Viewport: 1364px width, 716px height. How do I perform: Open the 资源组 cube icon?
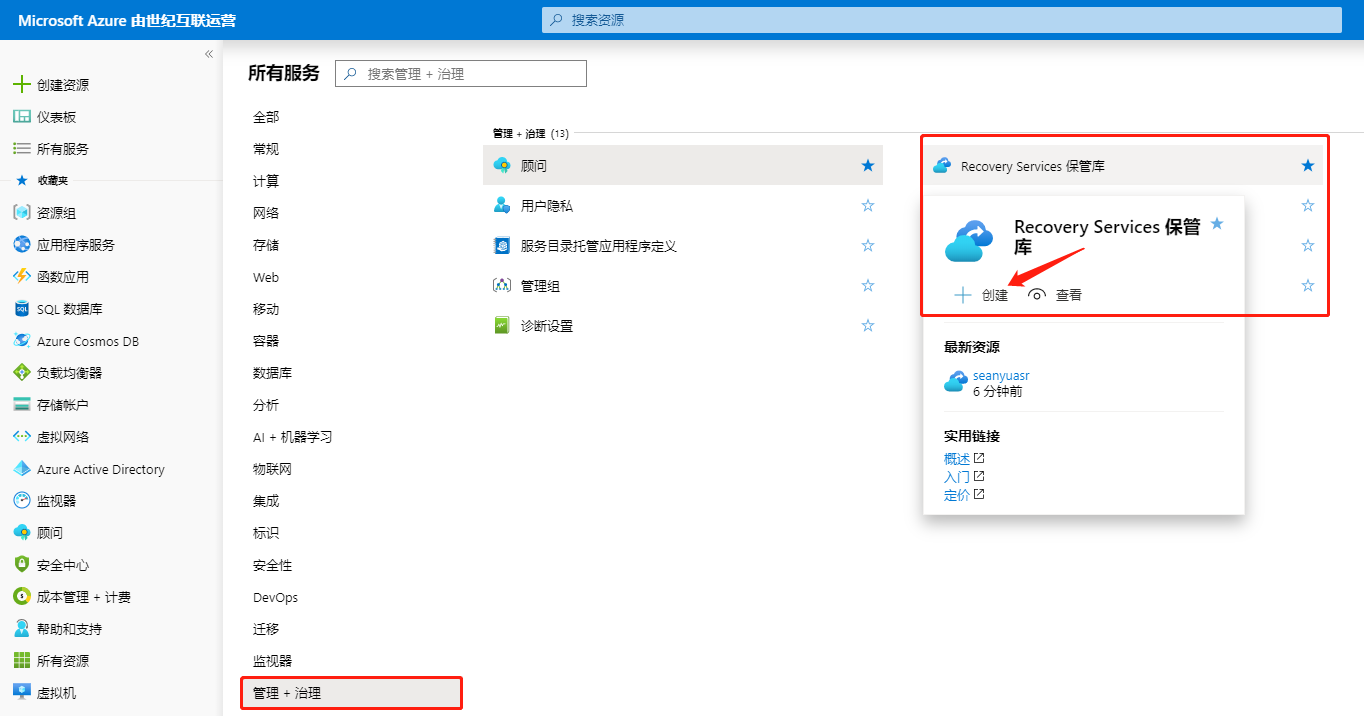22,212
